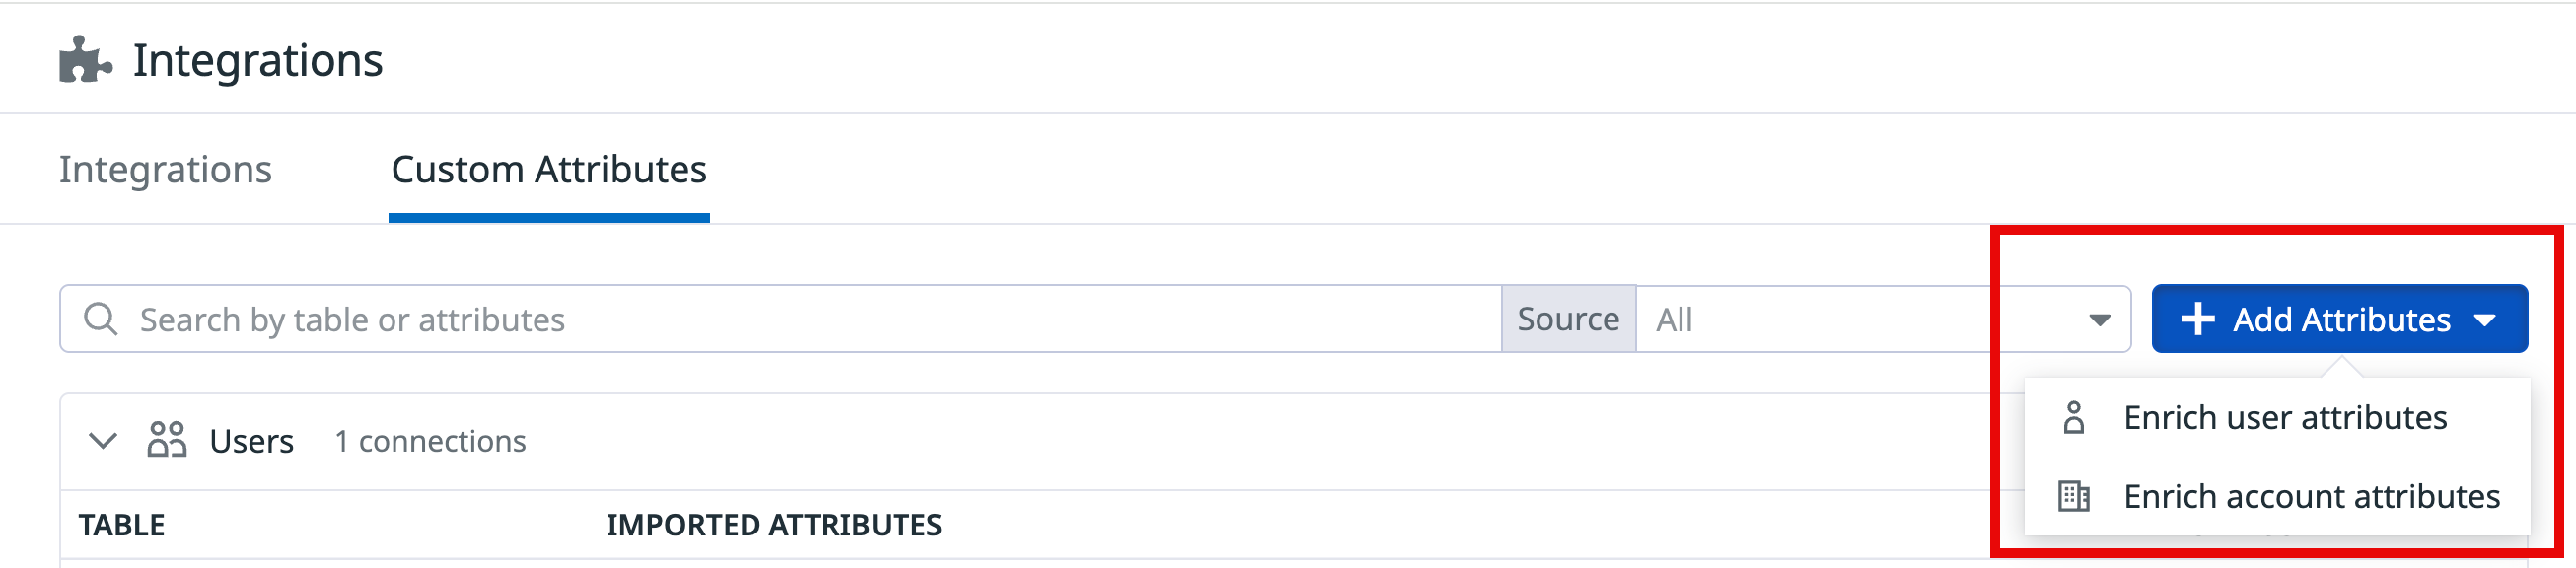The height and width of the screenshot is (568, 2576).
Task: Click the IMPORTED ATTRIBUTES column header
Action: tap(774, 525)
